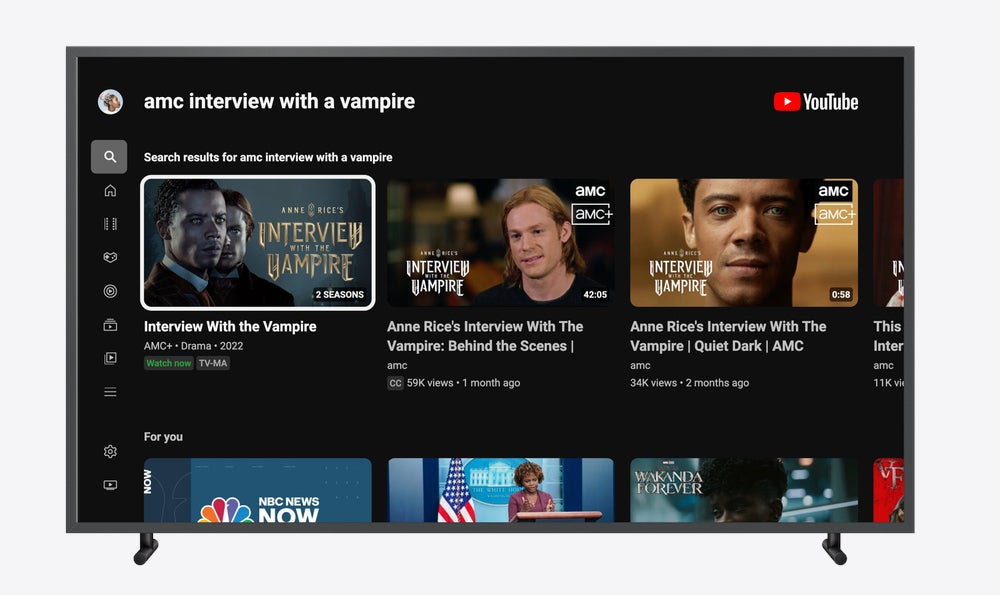1000x595 pixels.
Task: Click title 'Anne Rice's Interview... Quiet Dark | AMC'
Action: (x=728, y=336)
